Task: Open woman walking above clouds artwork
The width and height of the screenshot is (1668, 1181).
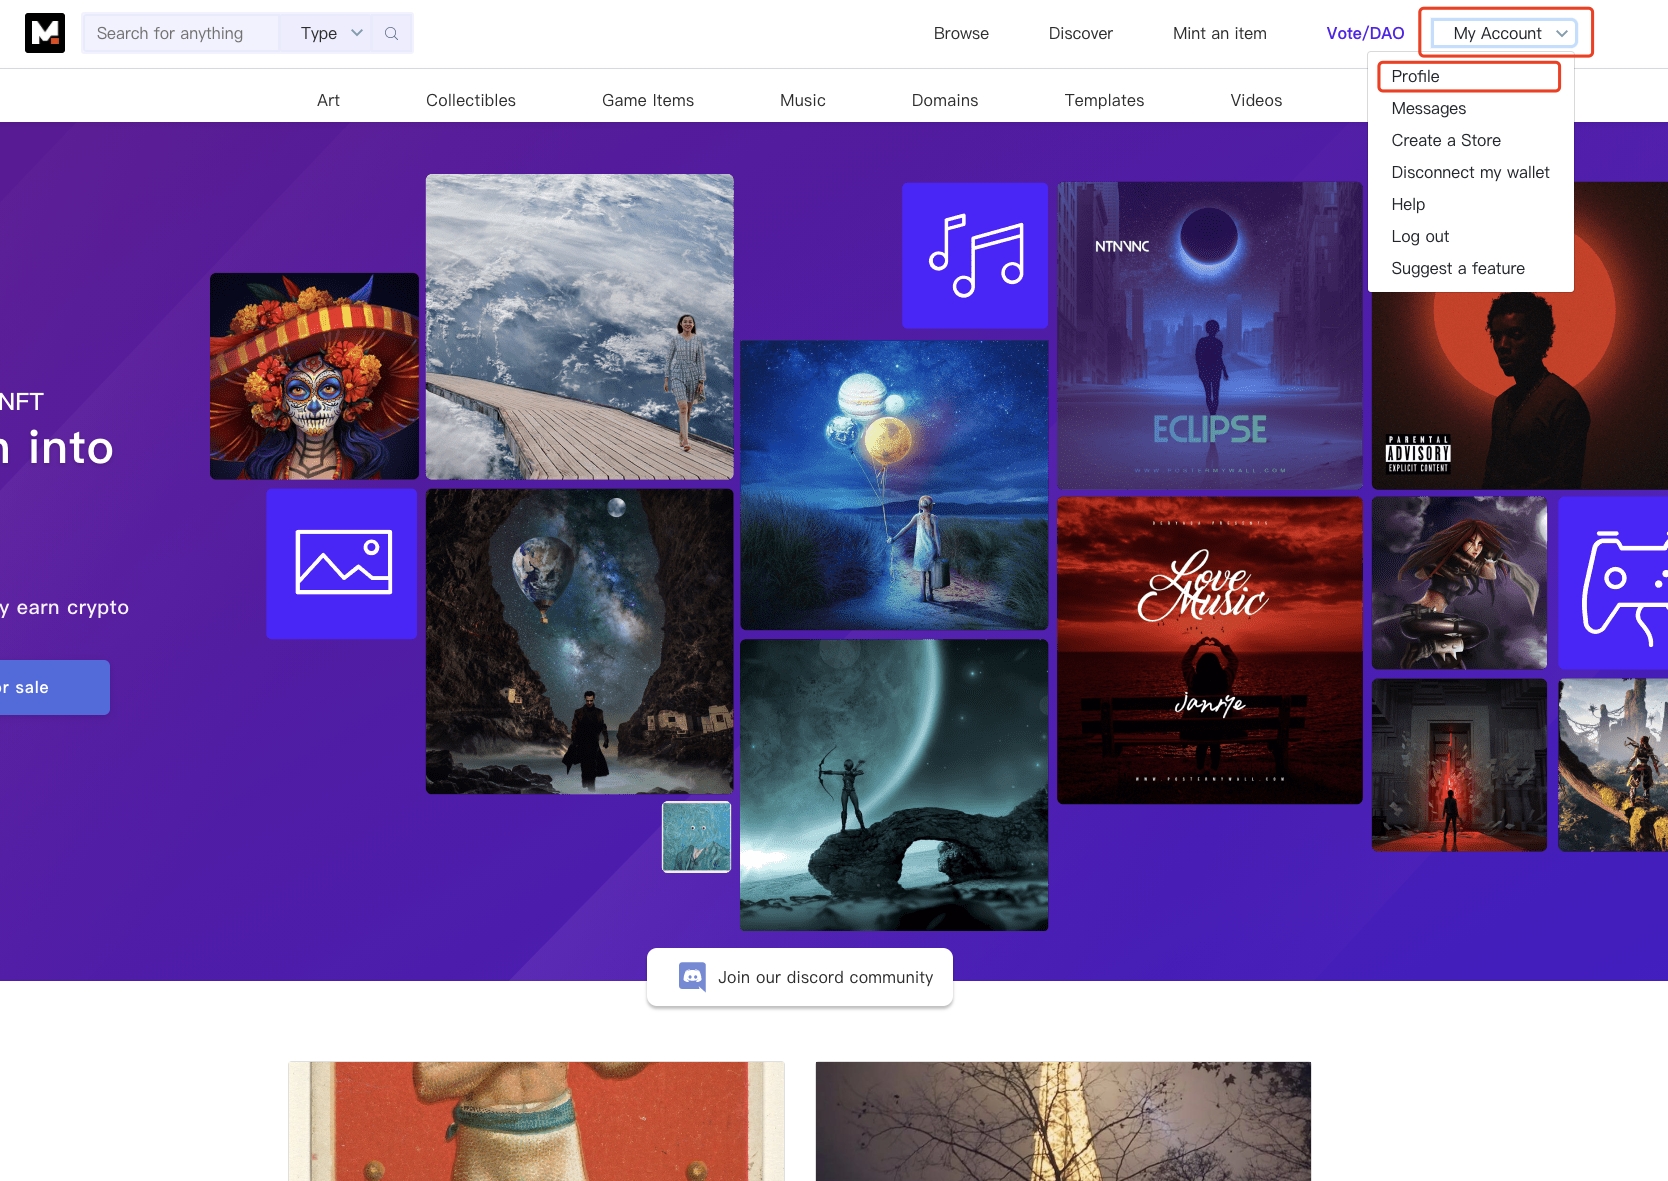Action: click(x=580, y=327)
